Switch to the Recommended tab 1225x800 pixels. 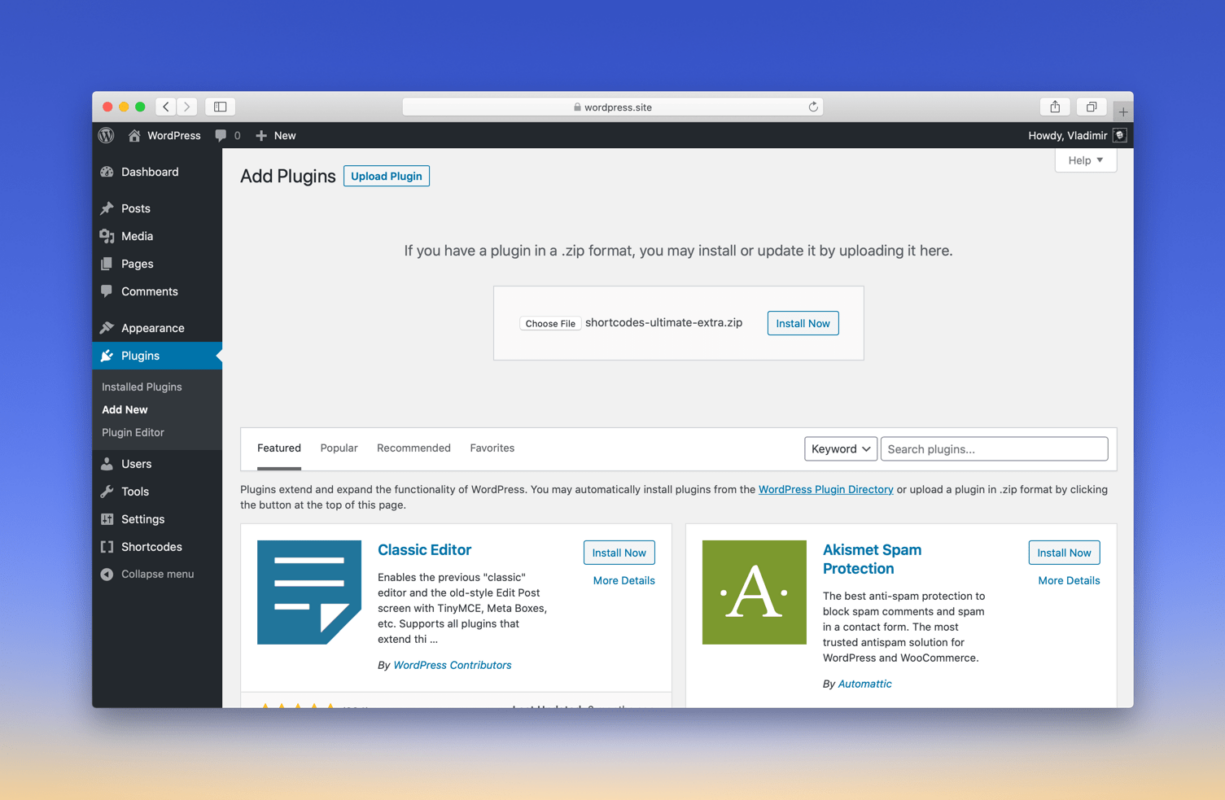click(414, 448)
